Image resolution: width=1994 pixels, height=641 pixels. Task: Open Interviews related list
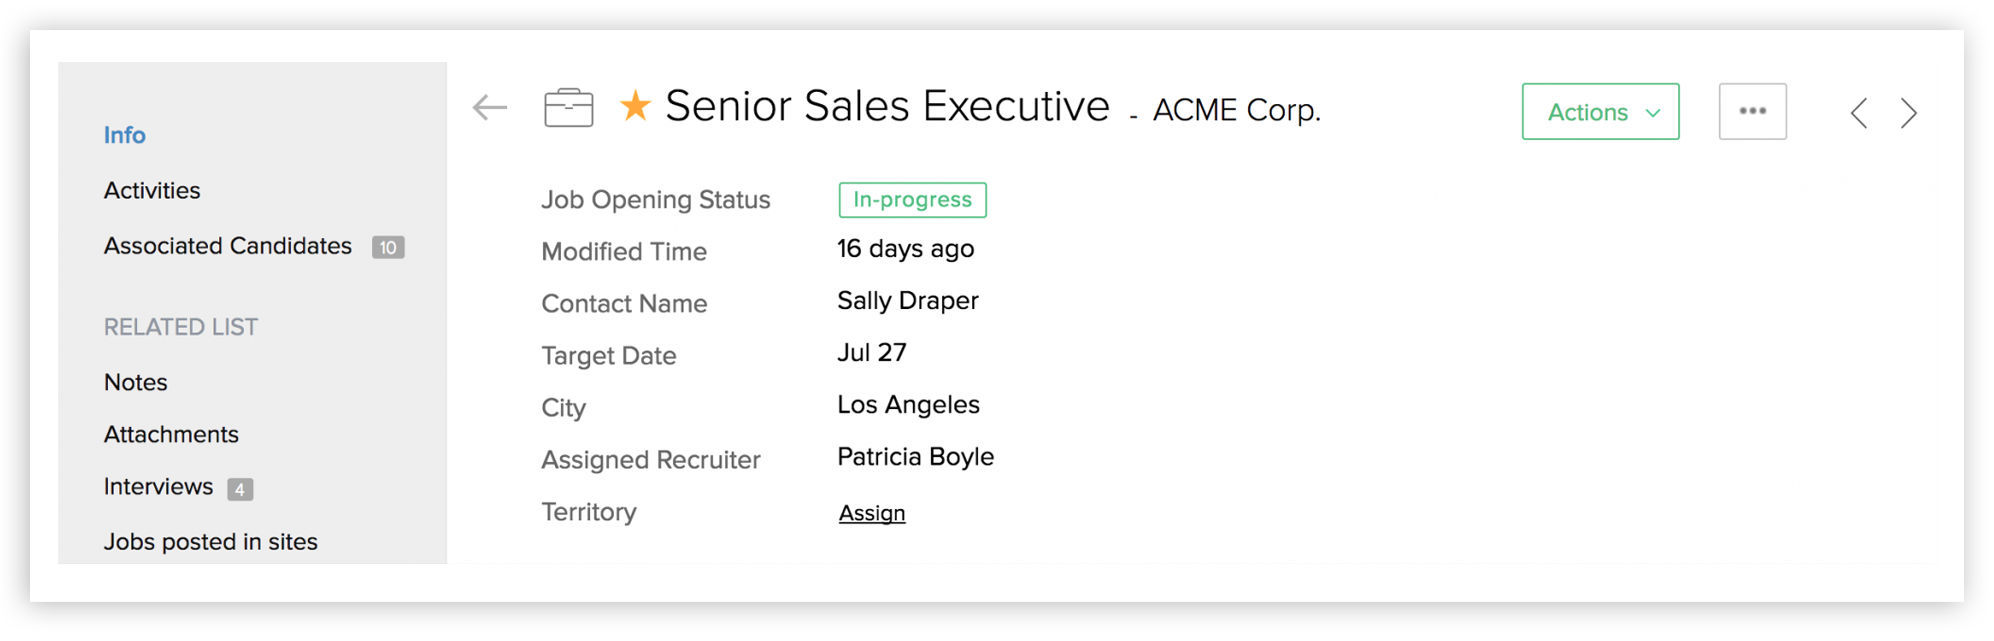pos(158,487)
